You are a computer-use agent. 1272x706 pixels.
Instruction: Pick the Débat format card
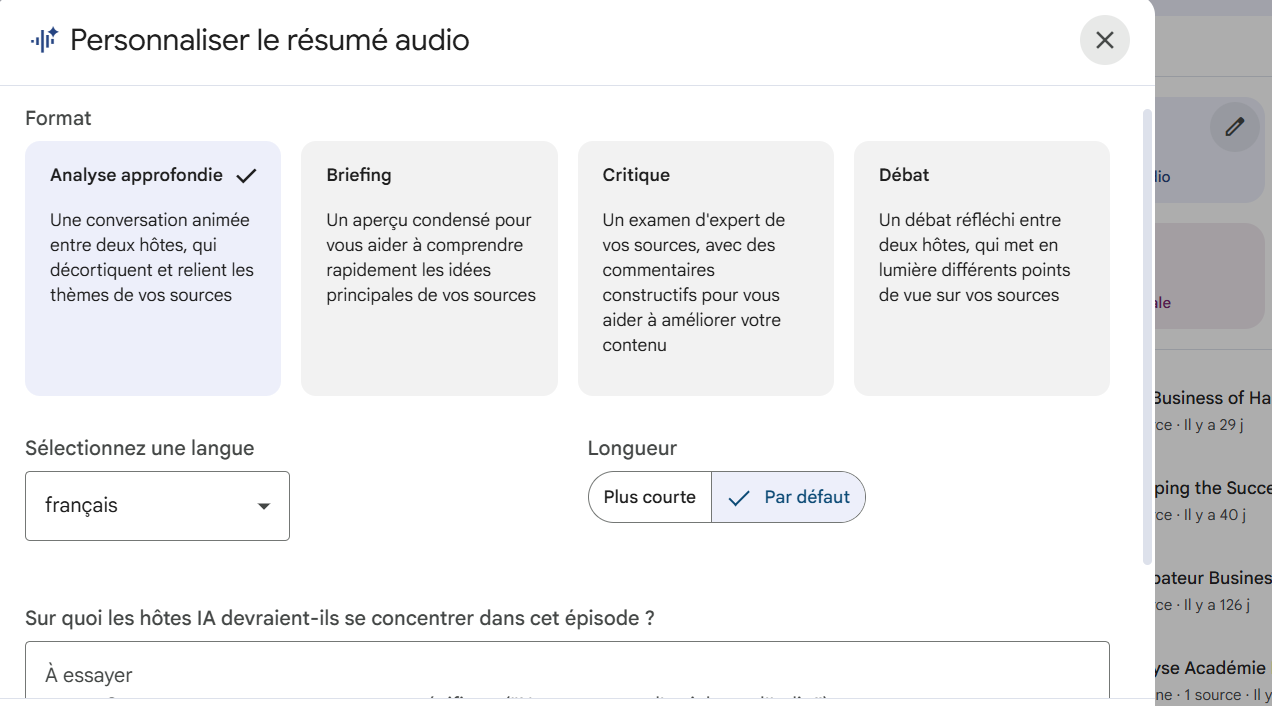coord(981,268)
